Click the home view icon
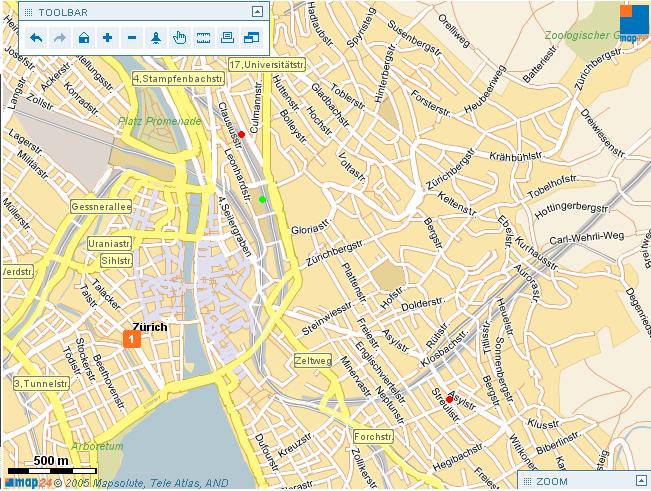The width and height of the screenshot is (651, 491). click(83, 38)
